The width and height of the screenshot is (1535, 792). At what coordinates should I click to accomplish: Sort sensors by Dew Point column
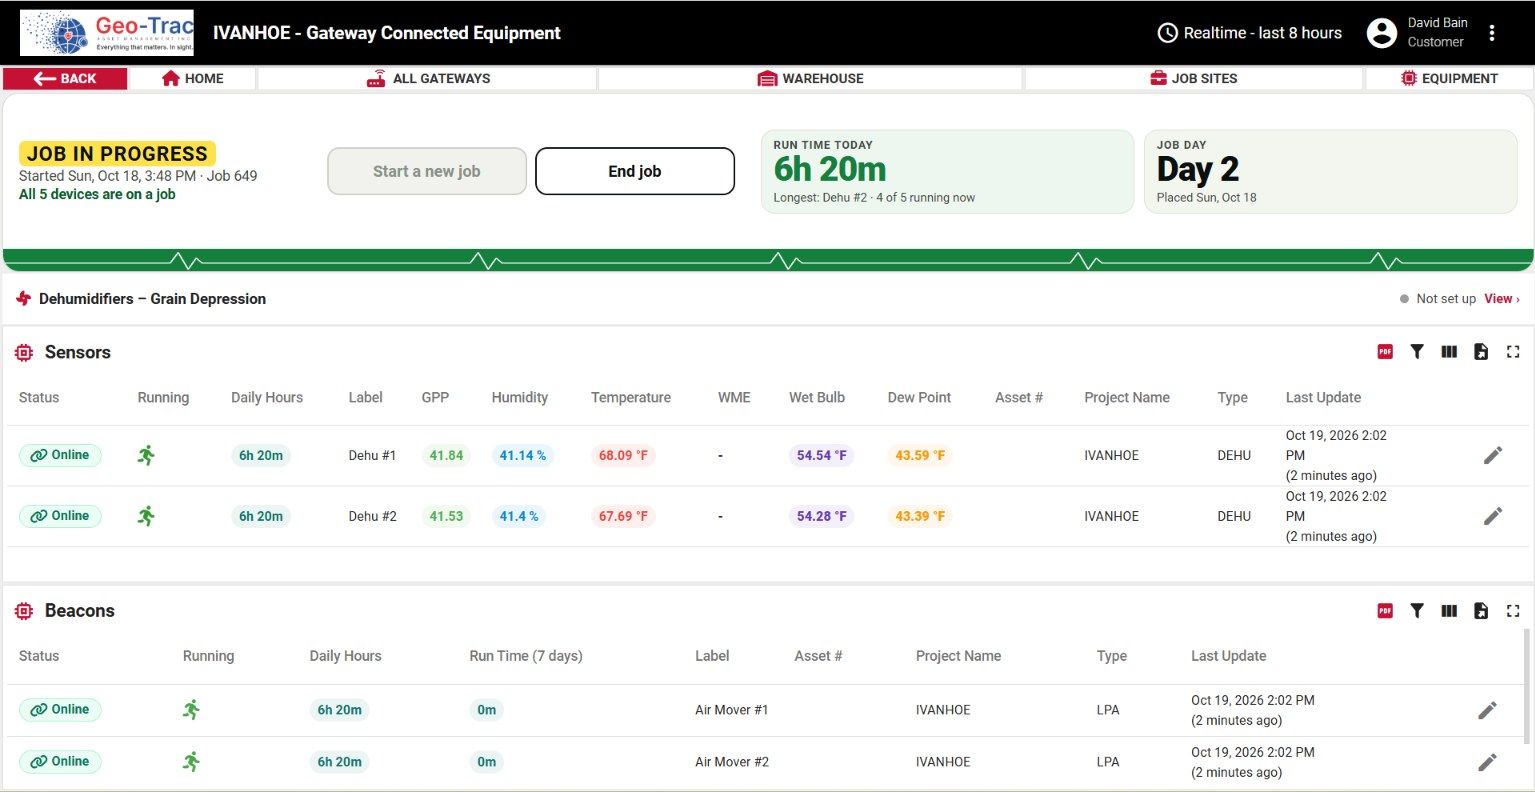(x=919, y=397)
